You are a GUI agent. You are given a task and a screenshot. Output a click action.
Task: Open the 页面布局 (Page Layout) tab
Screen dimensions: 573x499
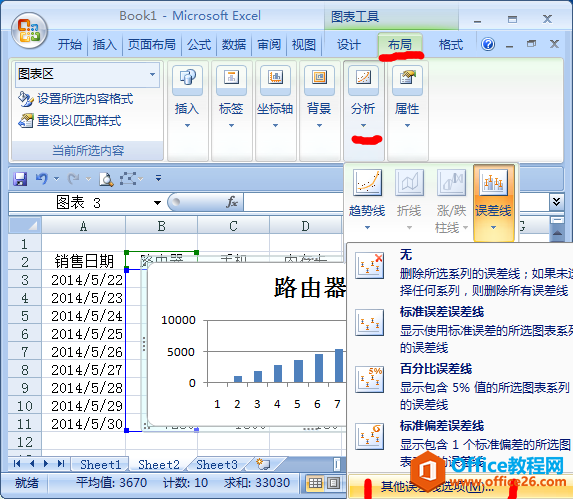pos(152,45)
